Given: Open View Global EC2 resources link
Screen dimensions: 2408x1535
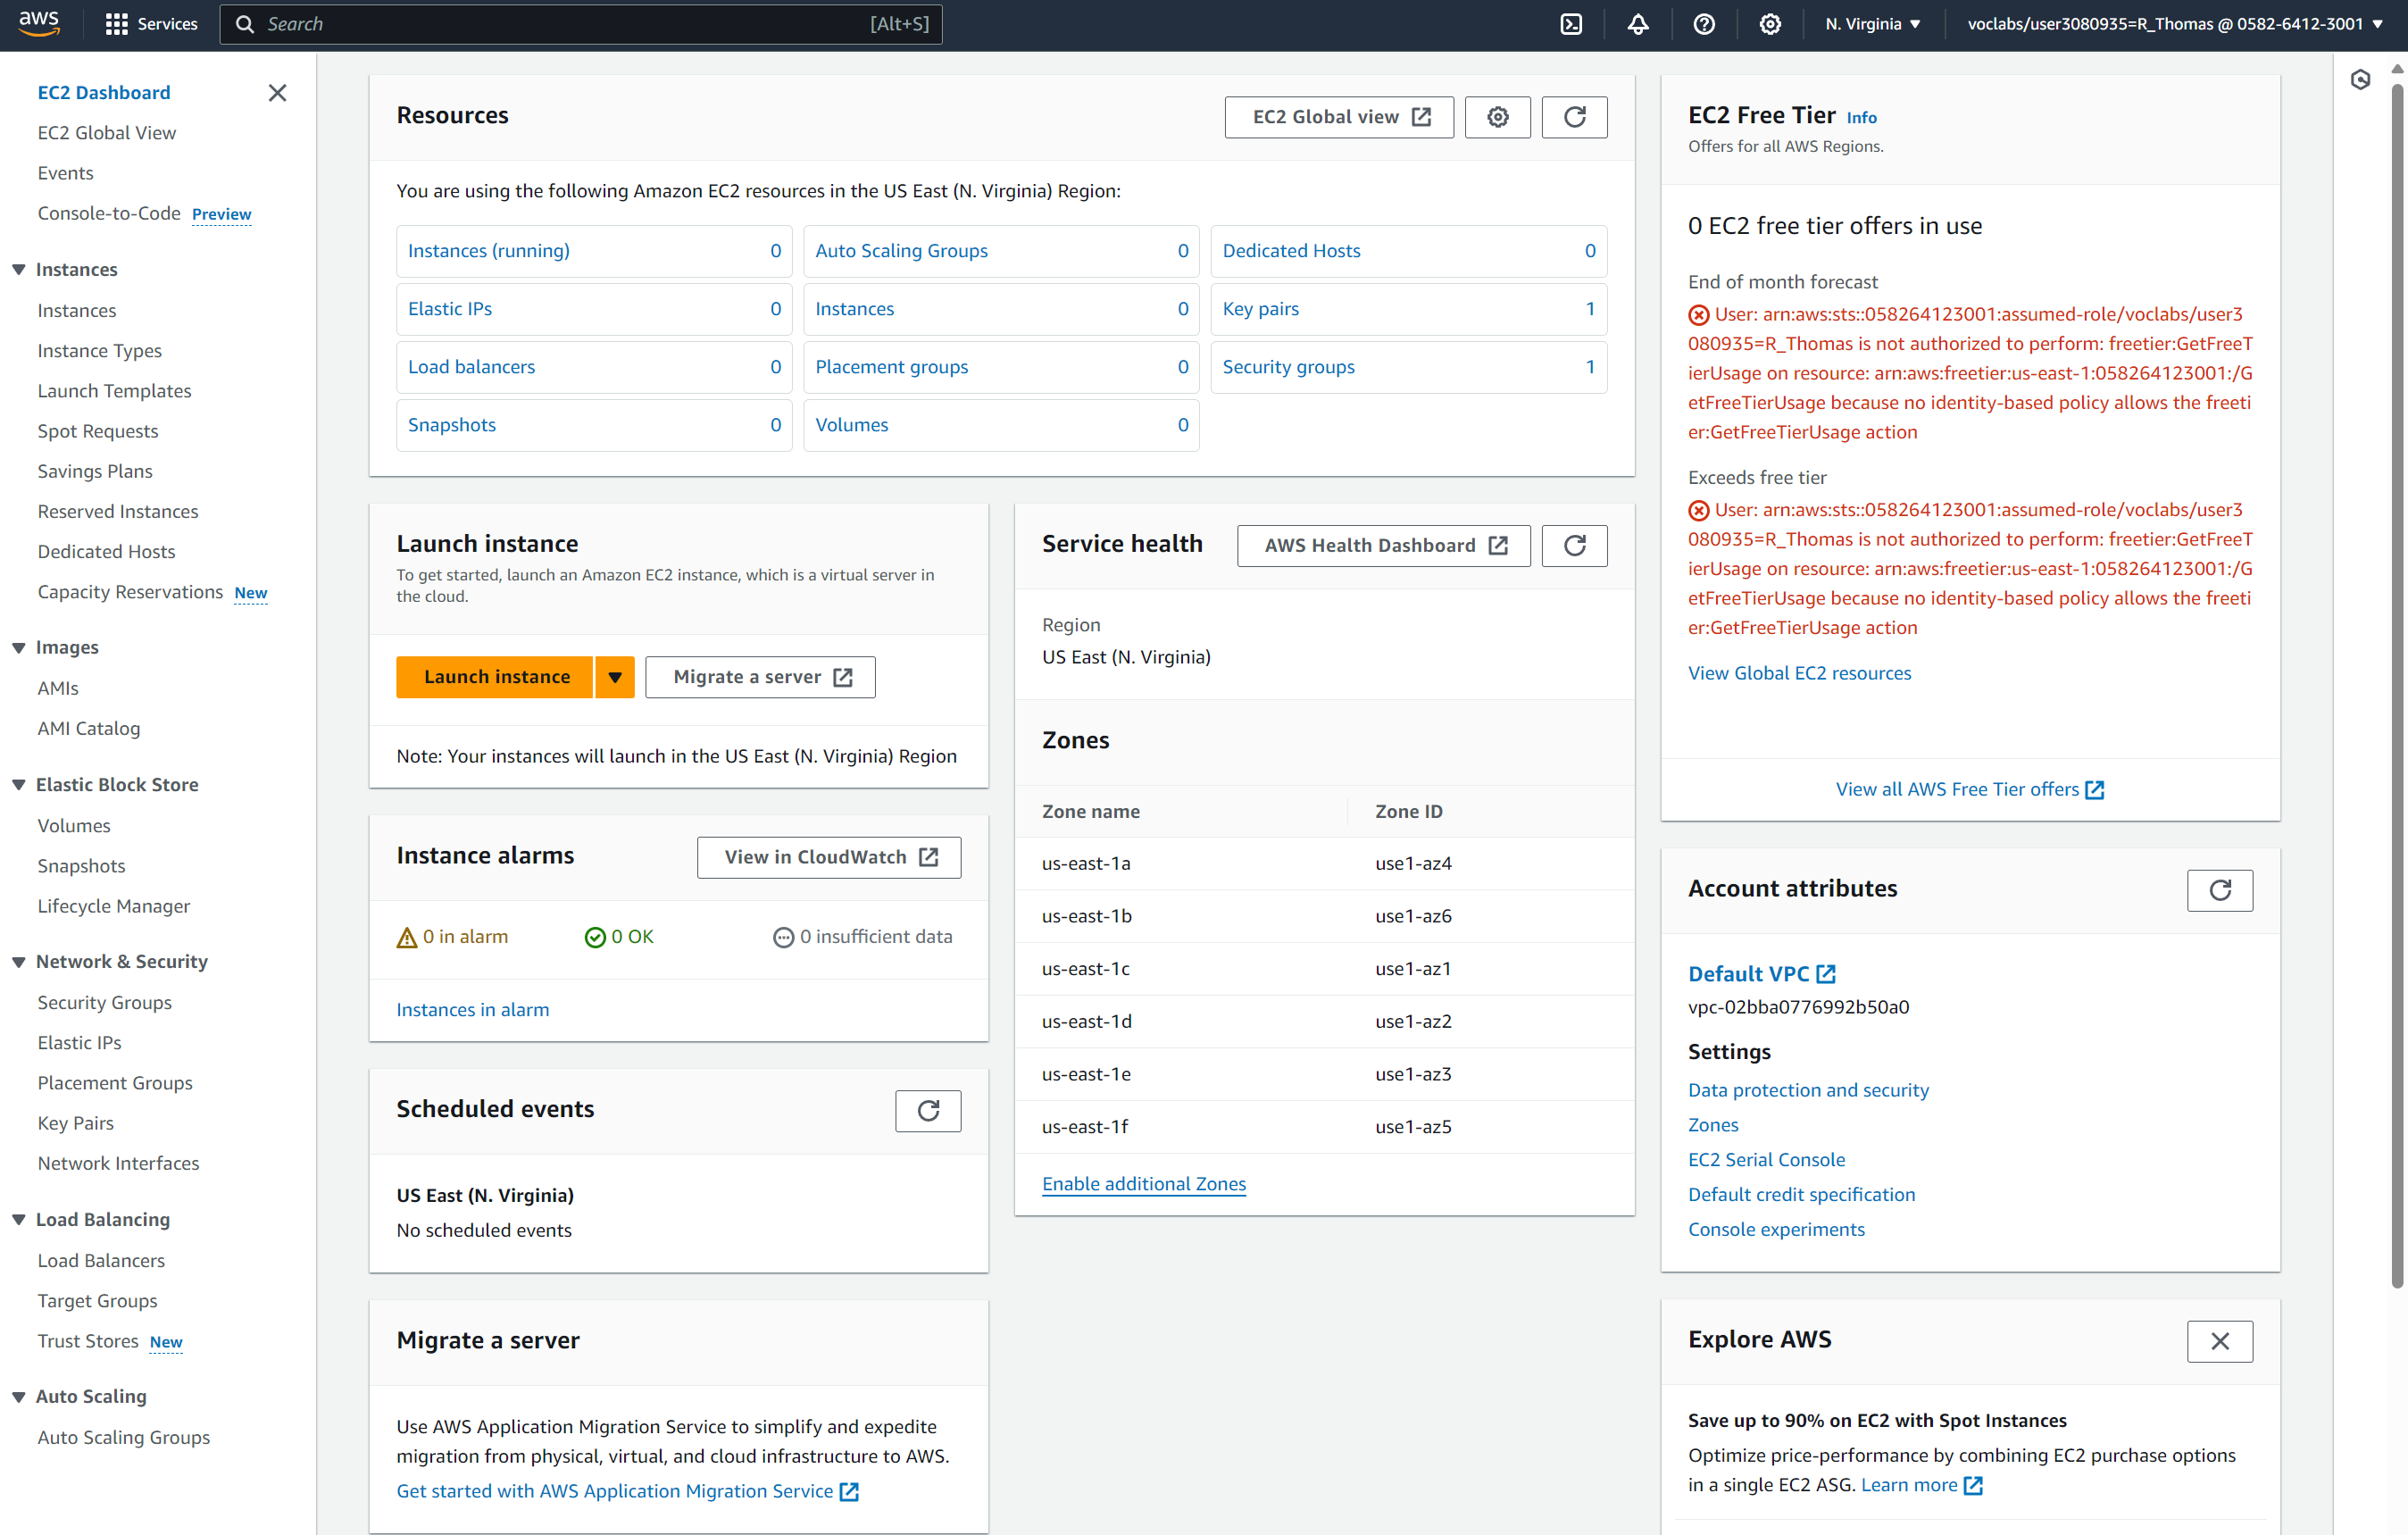Looking at the screenshot, I should 1799,673.
